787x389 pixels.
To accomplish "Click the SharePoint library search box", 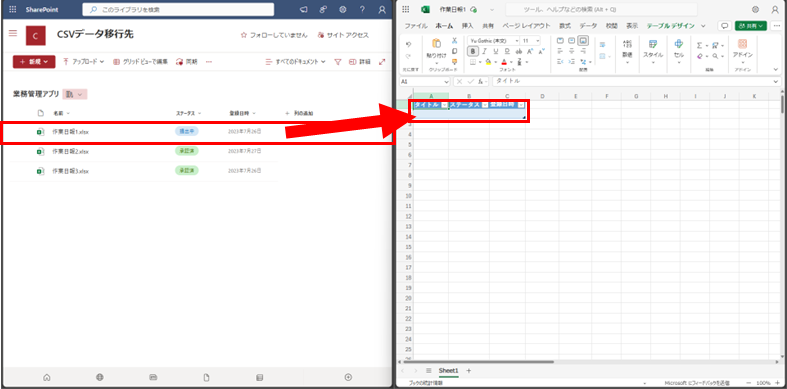I will 178,10.
